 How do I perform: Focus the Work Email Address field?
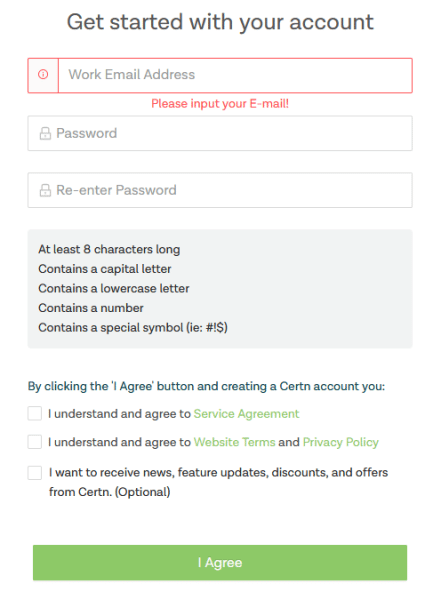[235, 75]
